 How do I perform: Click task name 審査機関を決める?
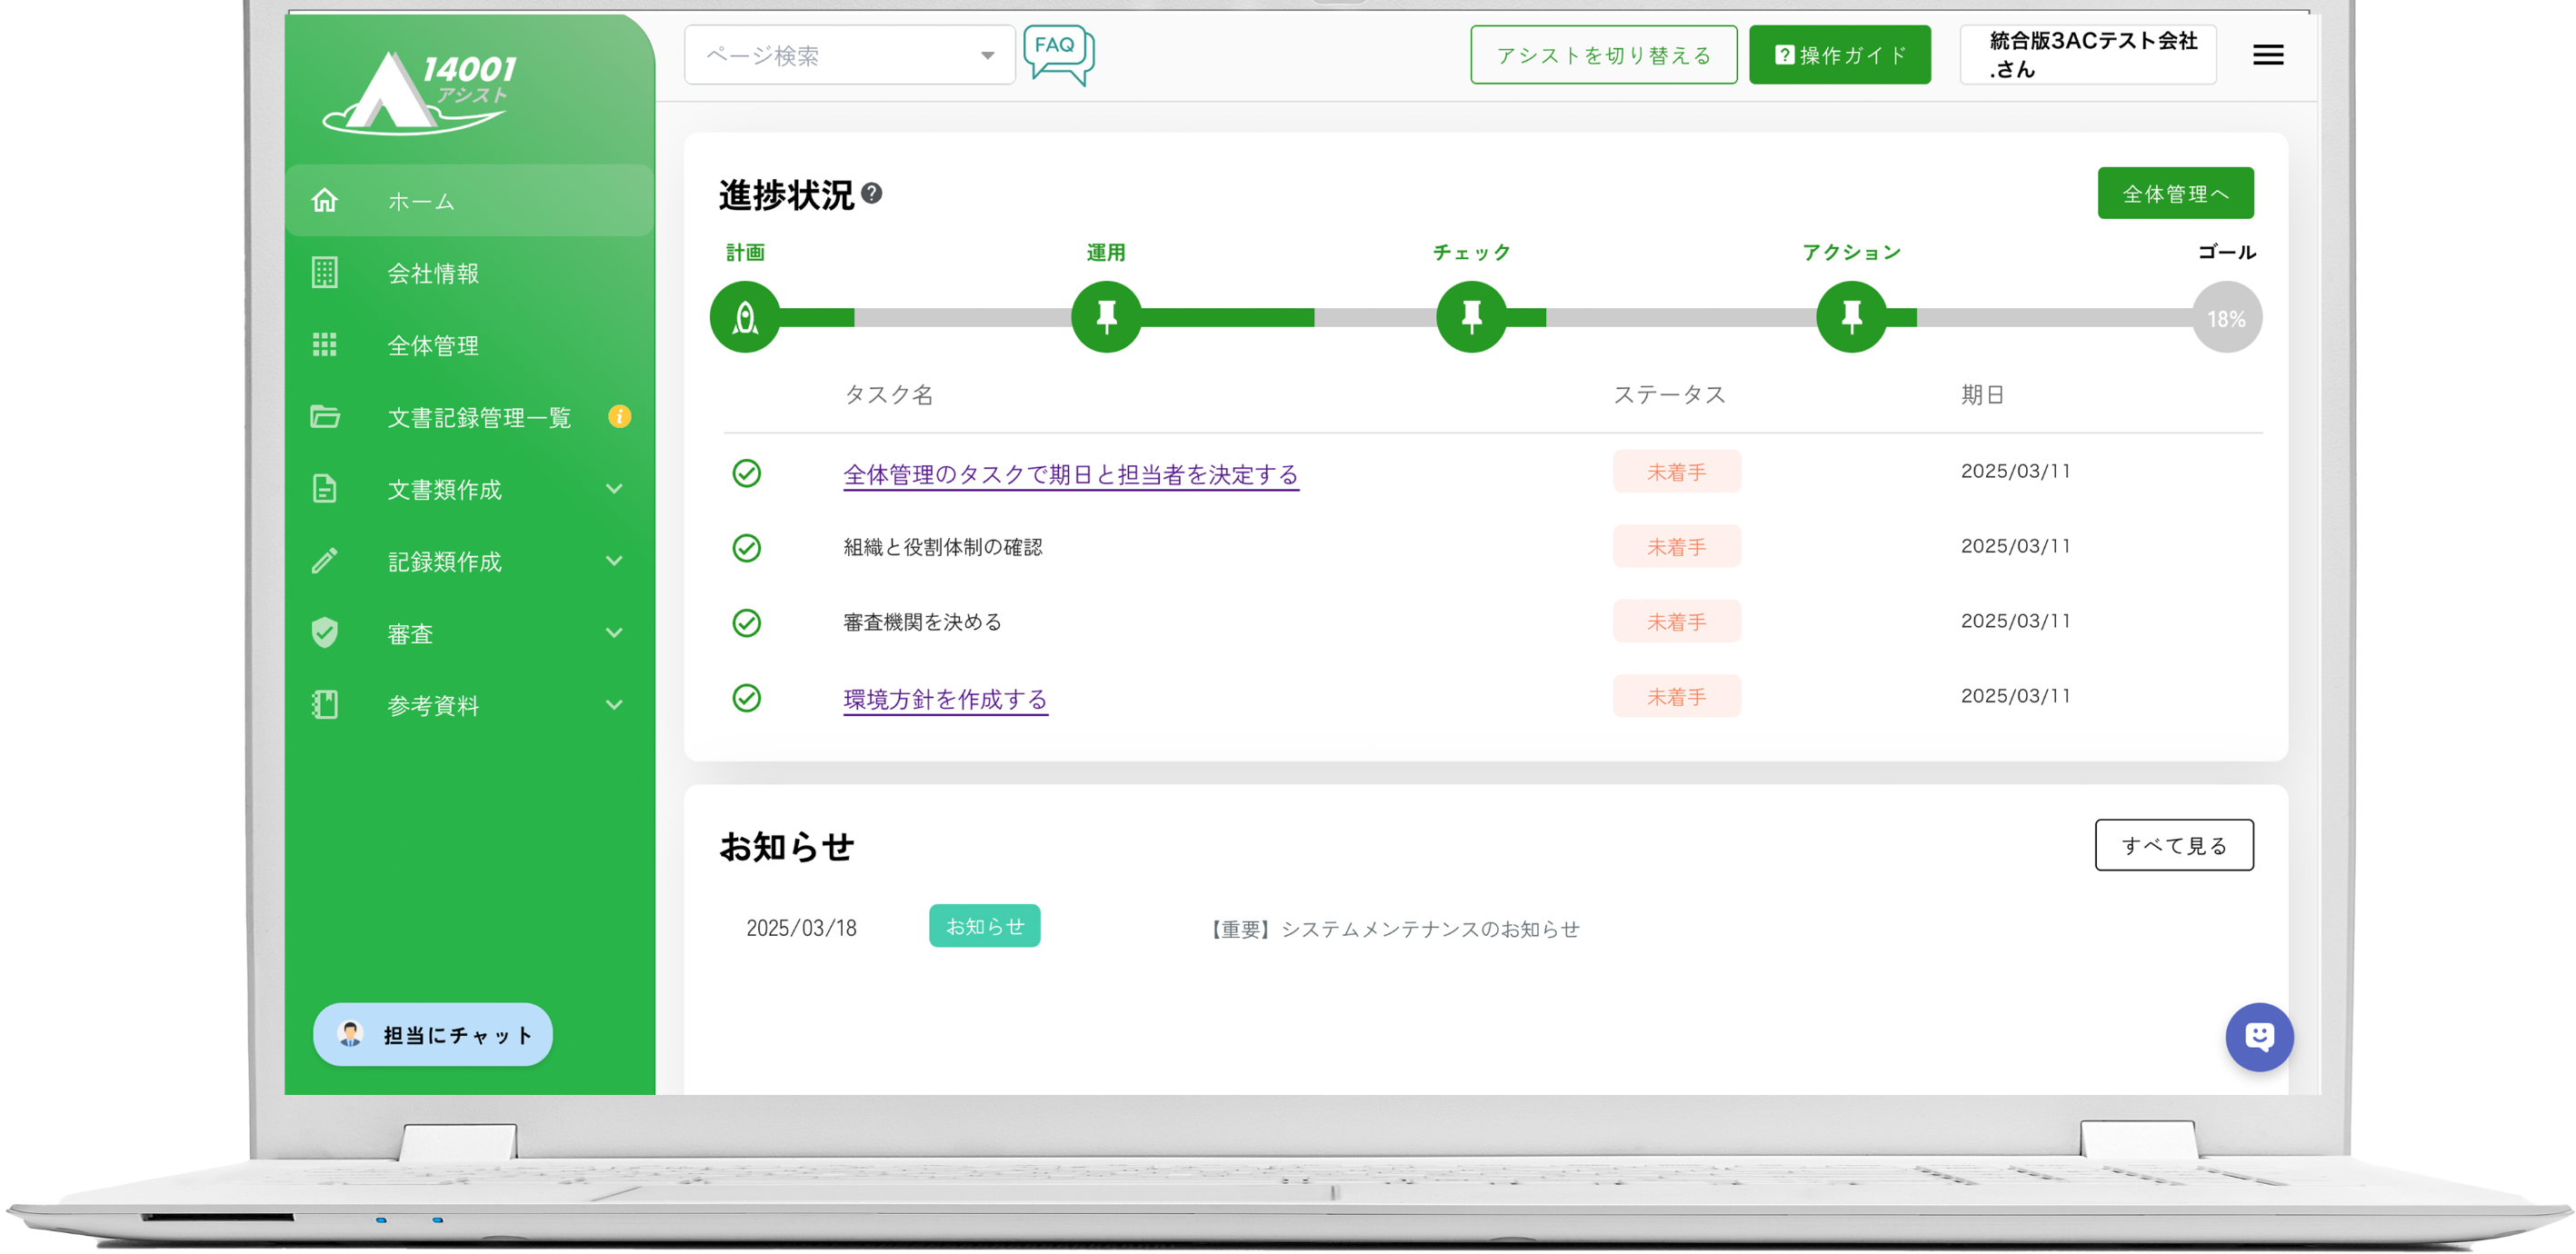coord(922,622)
